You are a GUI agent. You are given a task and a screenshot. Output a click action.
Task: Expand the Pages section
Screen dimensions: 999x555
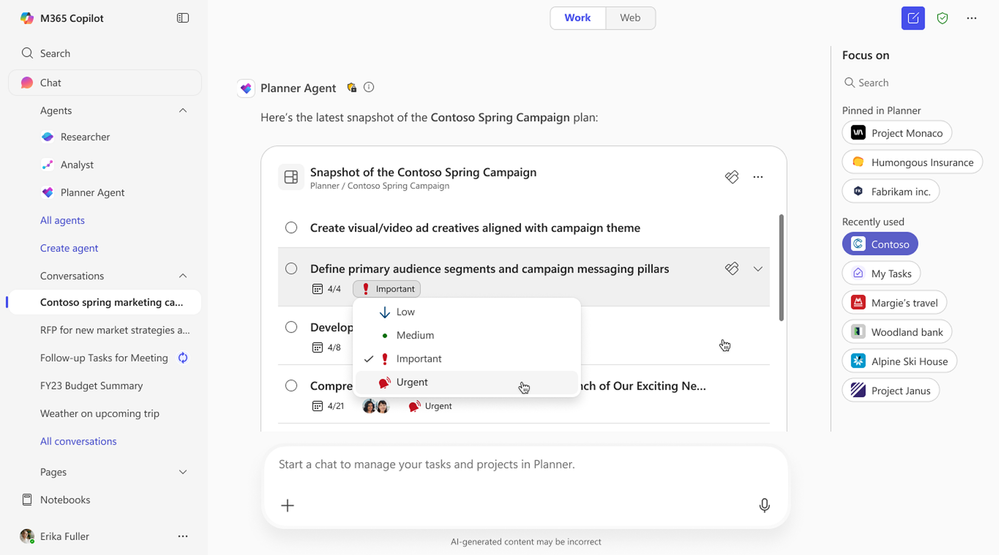(x=183, y=472)
